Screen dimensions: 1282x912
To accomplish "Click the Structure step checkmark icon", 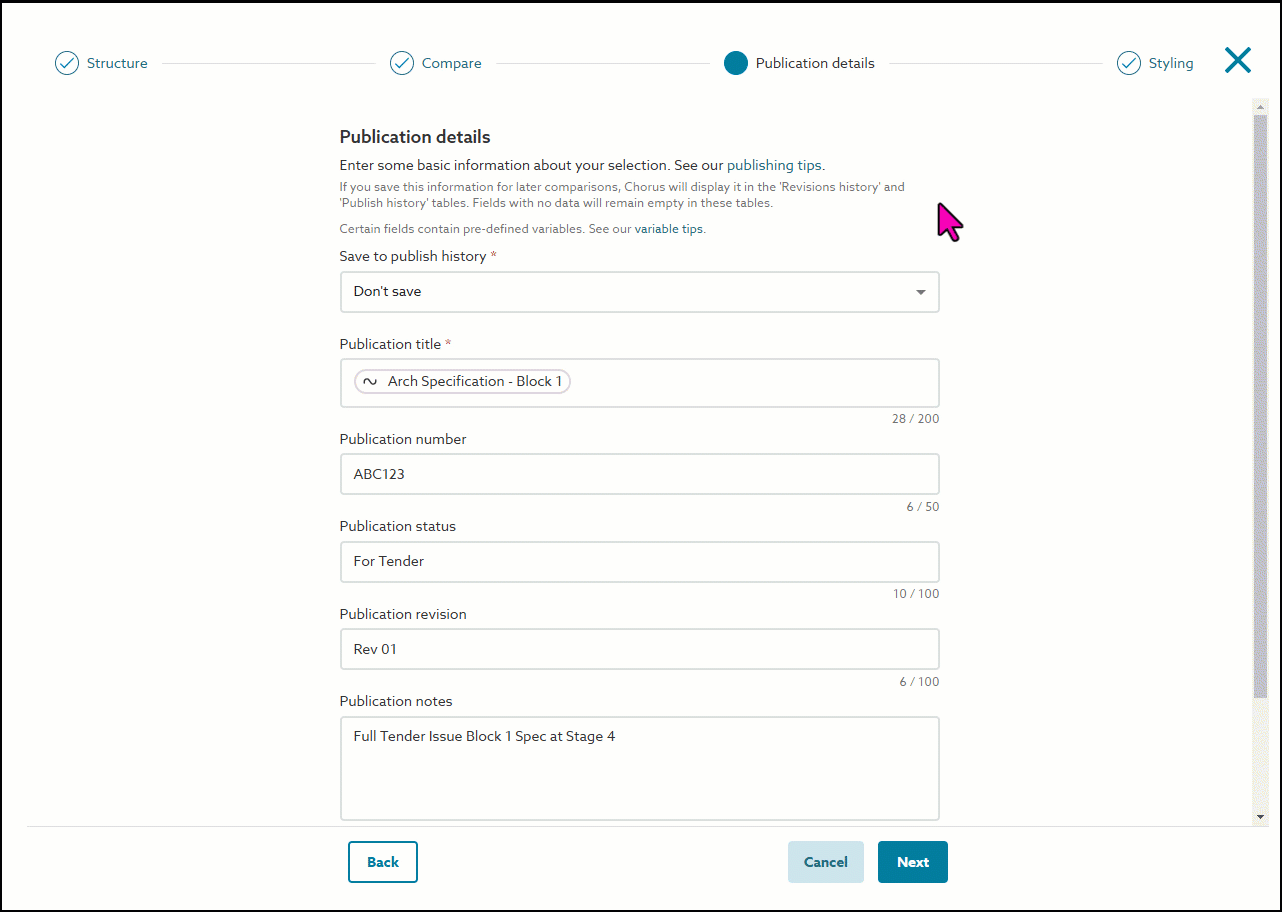I will pyautogui.click(x=67, y=63).
